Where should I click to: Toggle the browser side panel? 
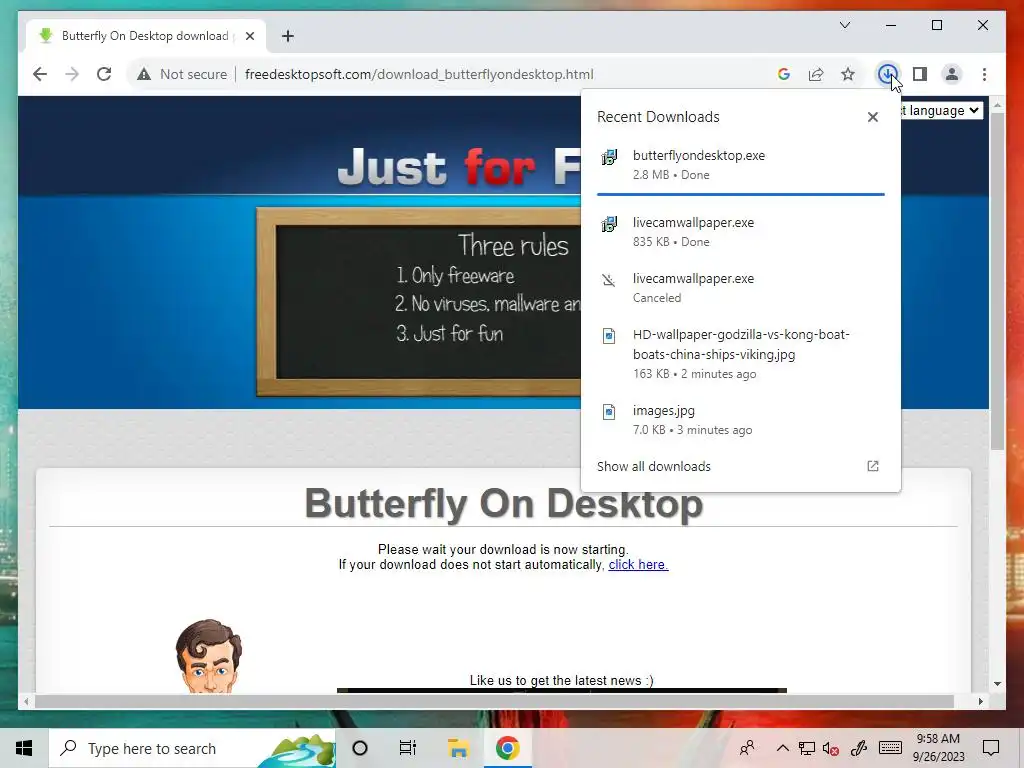[920, 74]
